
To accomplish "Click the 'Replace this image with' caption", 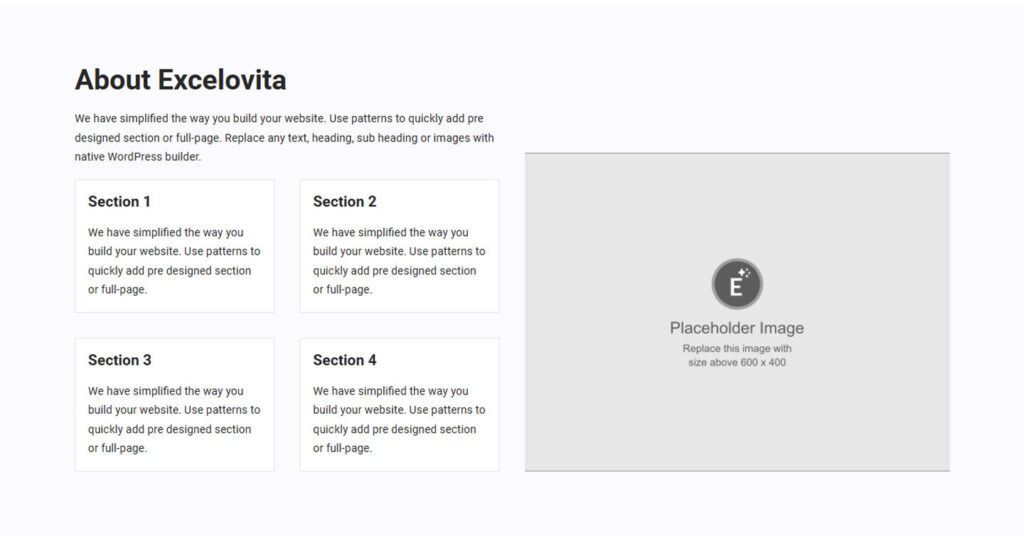I will tap(737, 348).
